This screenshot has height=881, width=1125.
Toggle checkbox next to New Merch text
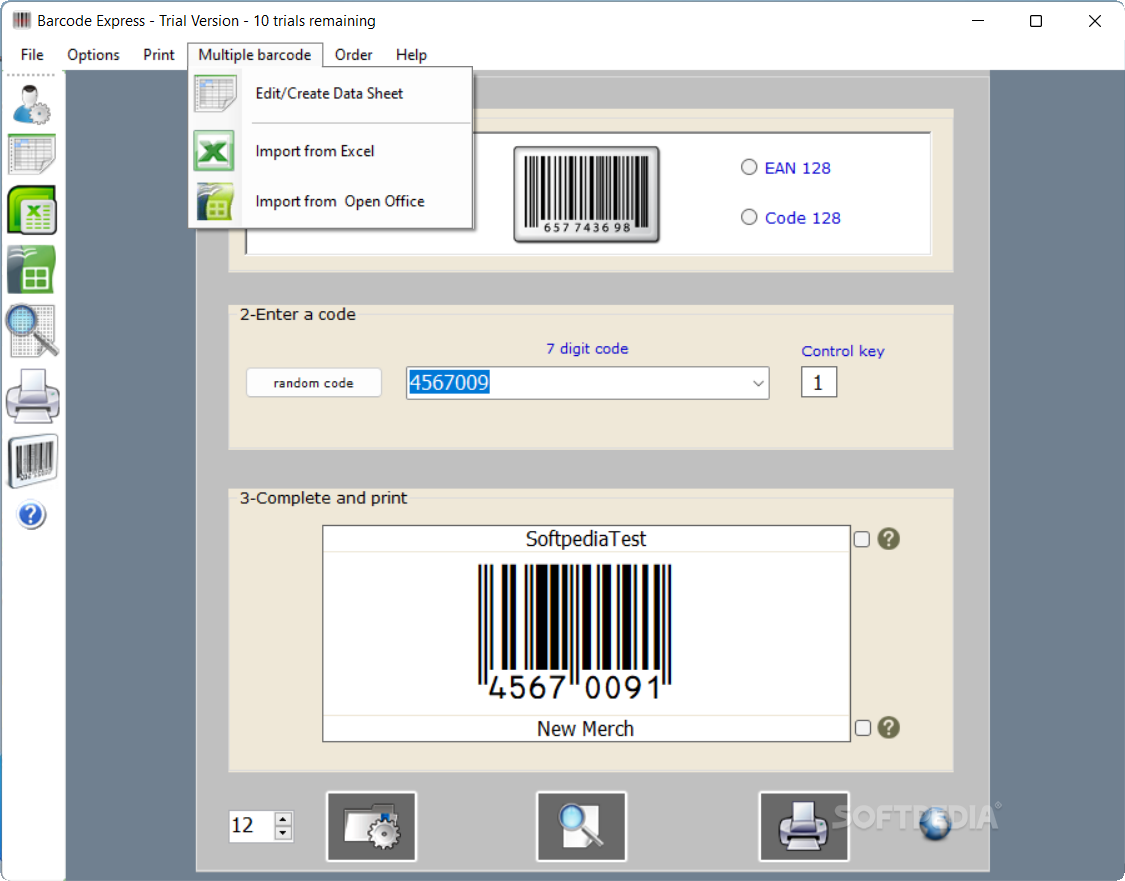click(863, 727)
